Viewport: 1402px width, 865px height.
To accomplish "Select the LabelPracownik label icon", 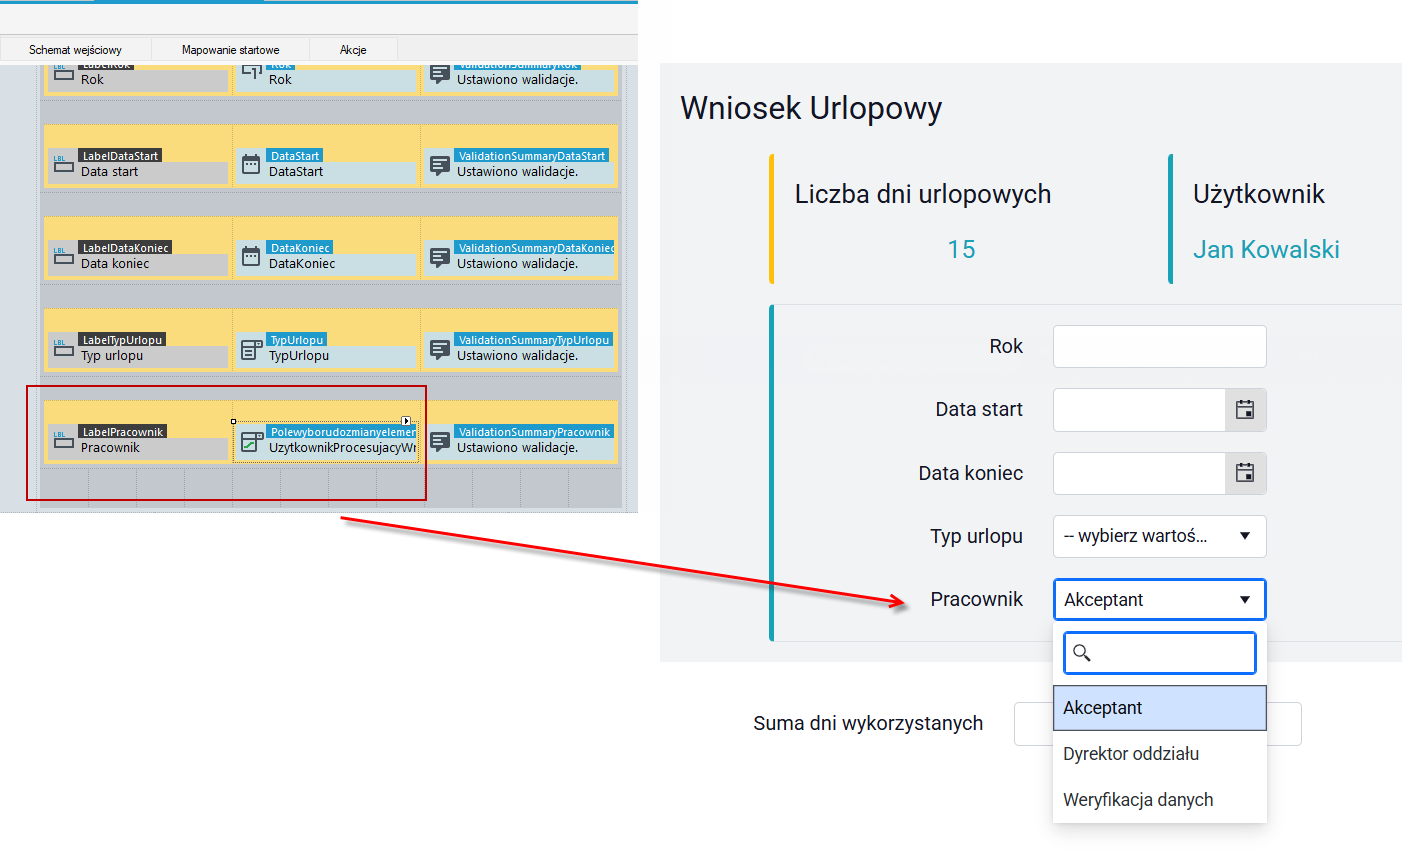I will tap(63, 441).
